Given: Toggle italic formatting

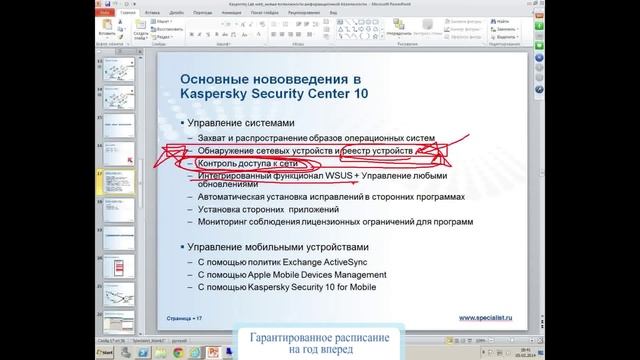Looking at the screenshot, I should pos(199,35).
